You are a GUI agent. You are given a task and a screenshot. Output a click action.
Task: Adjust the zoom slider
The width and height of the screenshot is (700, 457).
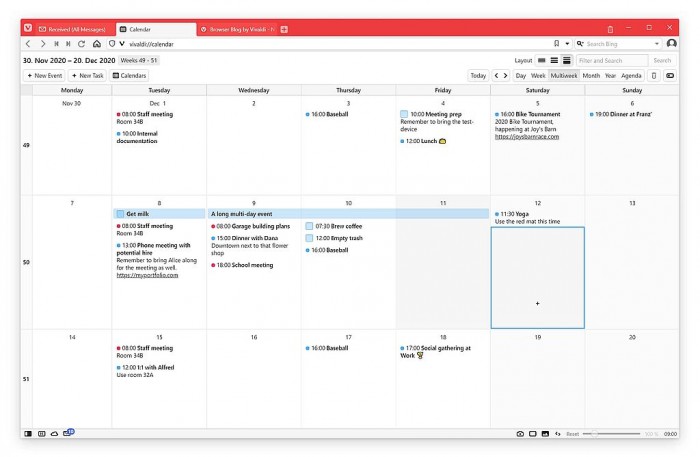(x=611, y=434)
